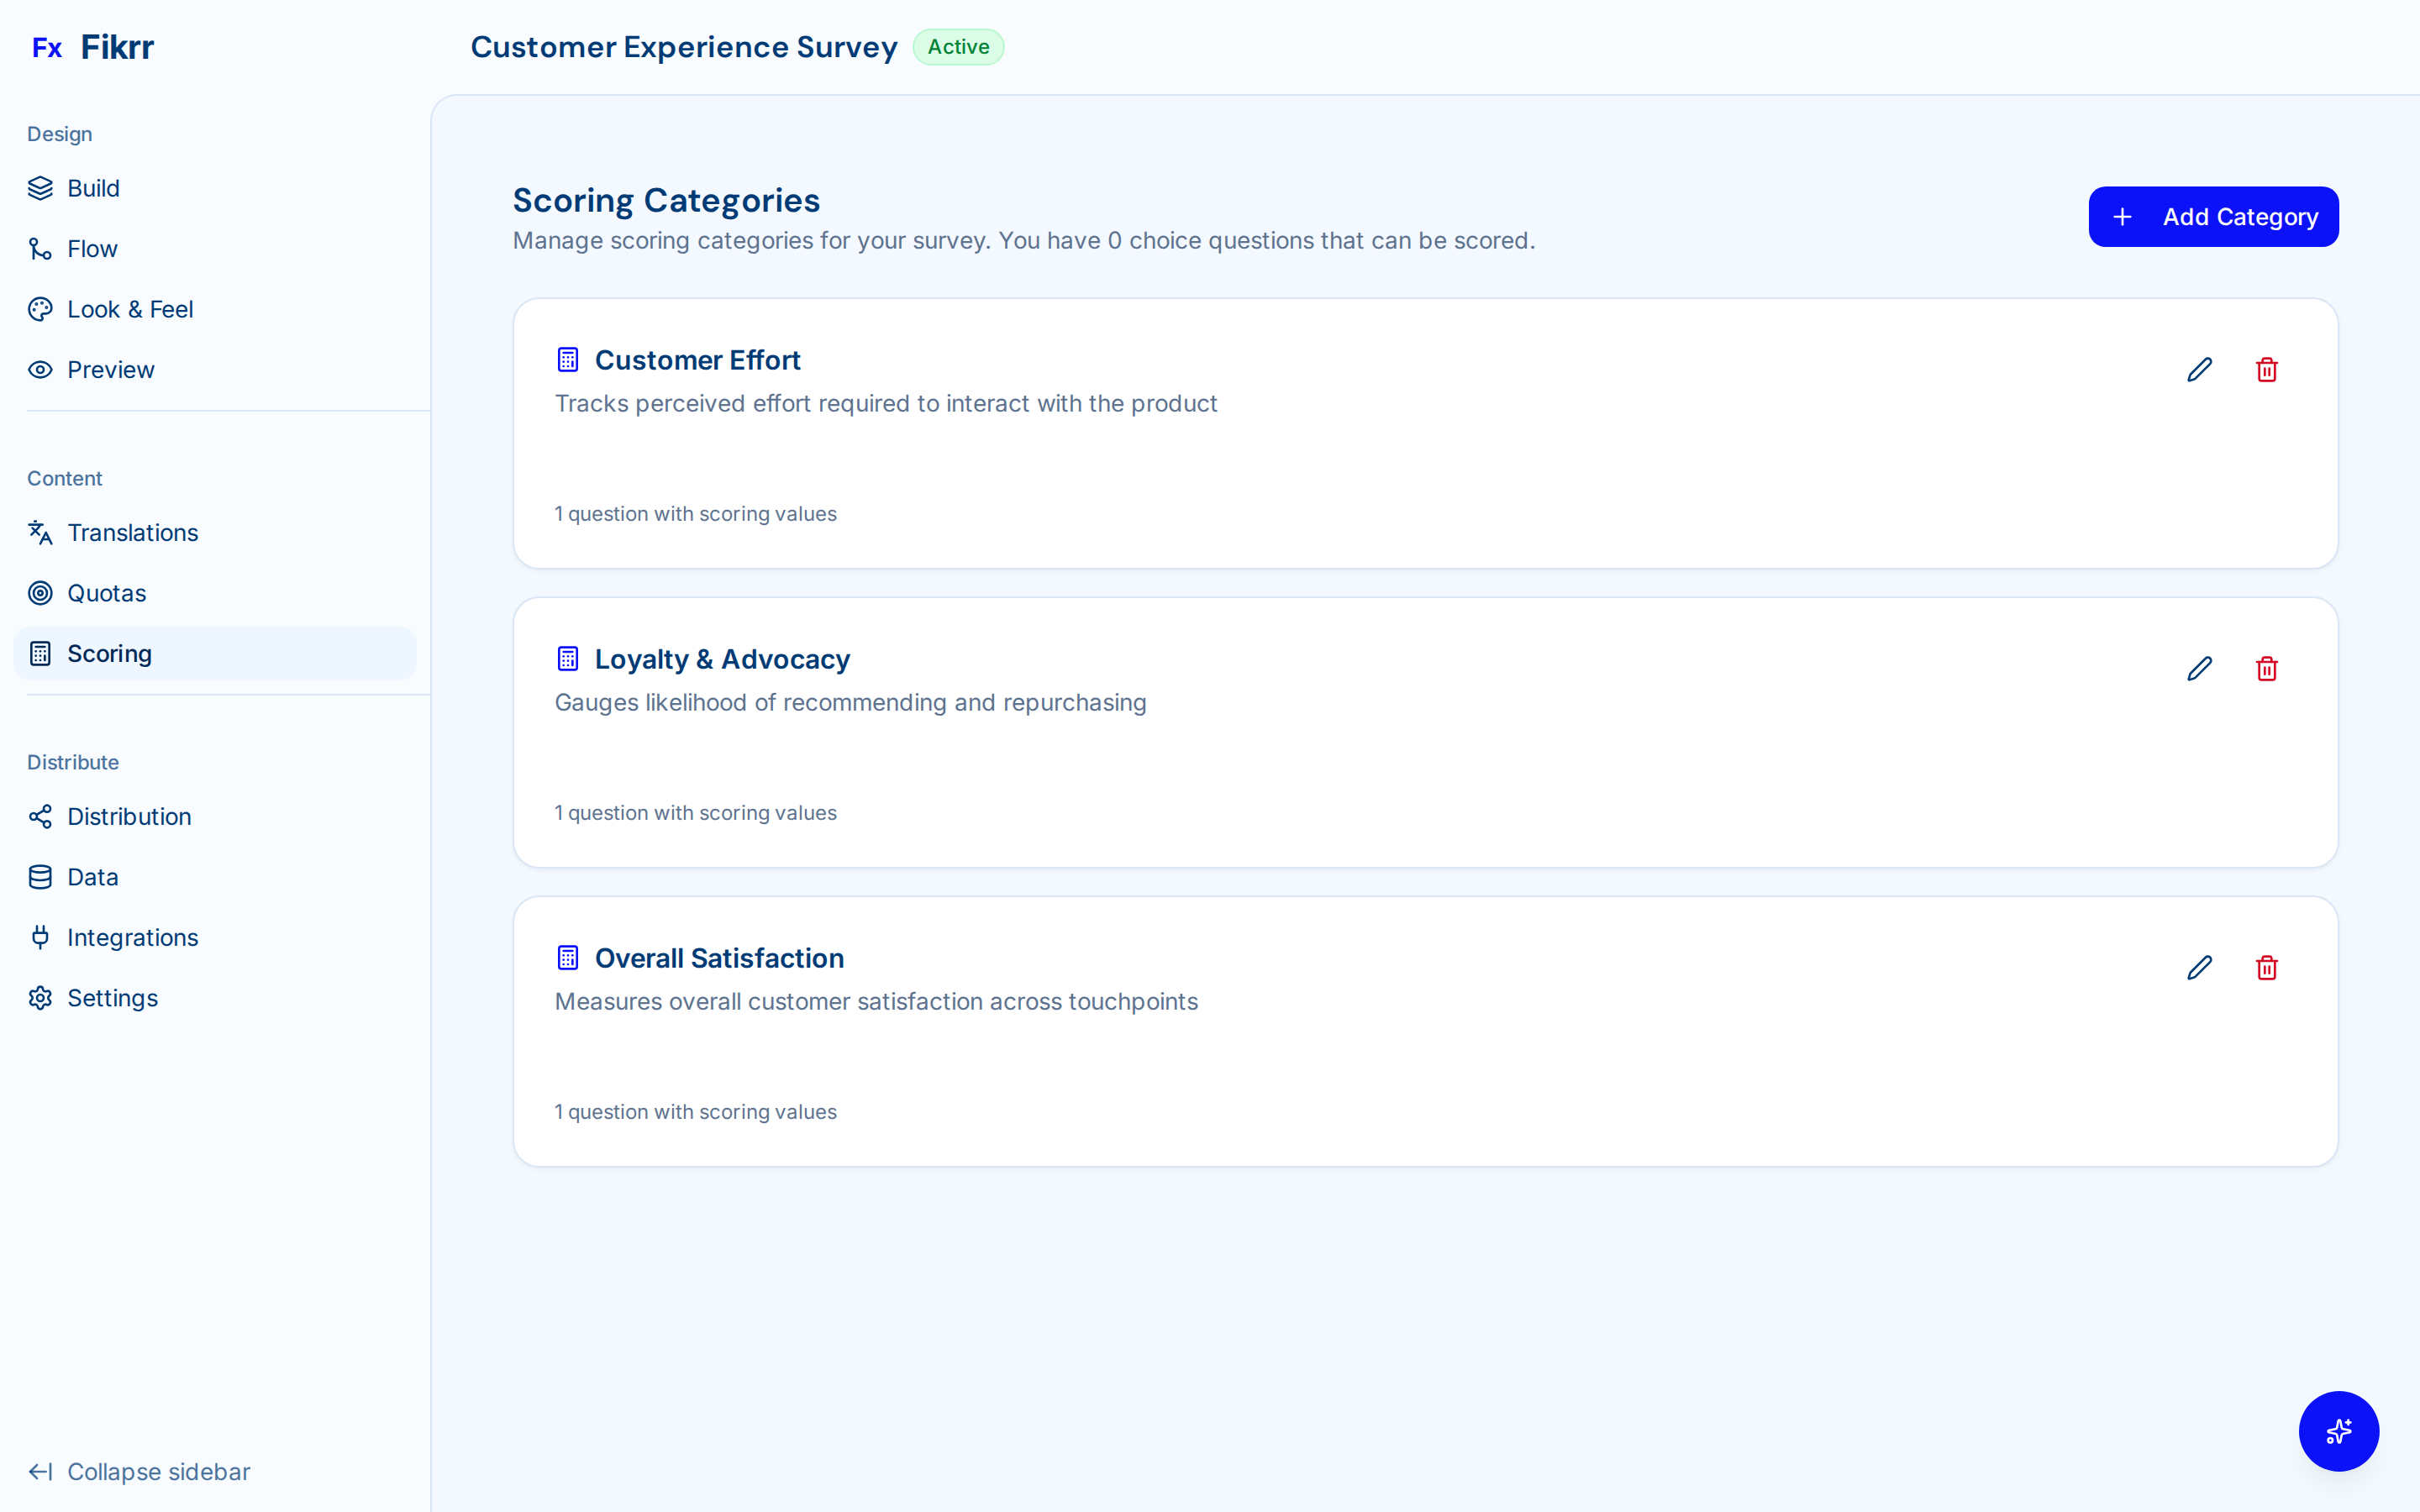The height and width of the screenshot is (1512, 2420).
Task: Delete the Loyalty & Advocacy category
Action: coord(2267,668)
